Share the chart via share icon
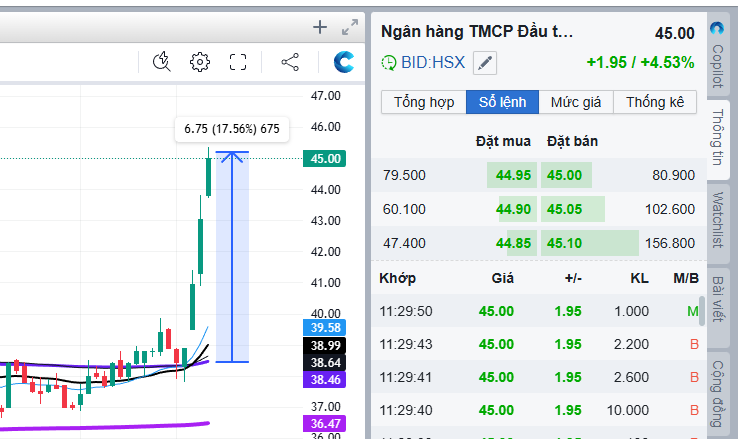 (x=290, y=62)
